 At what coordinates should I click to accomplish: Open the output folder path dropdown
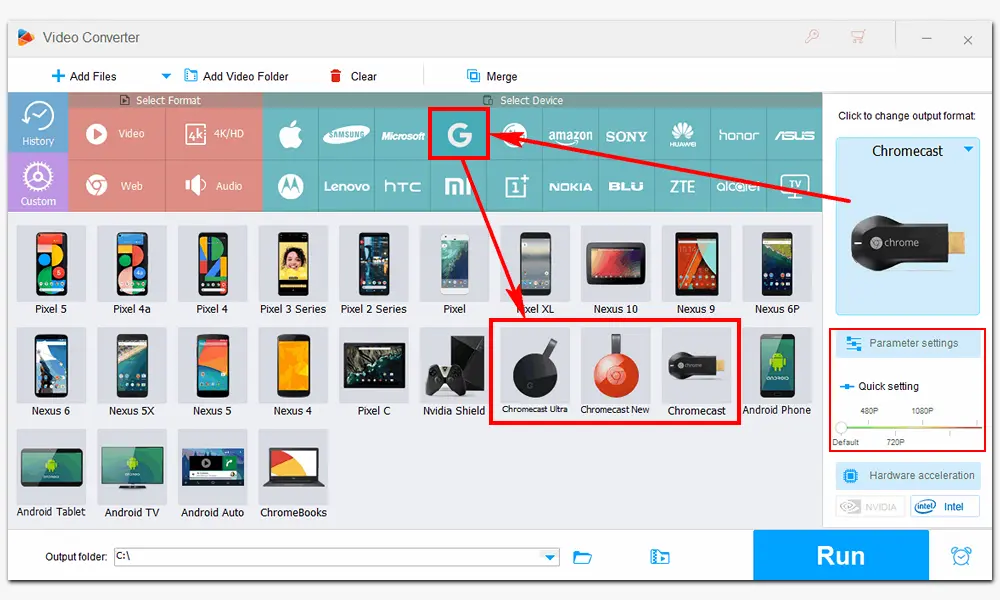[549, 557]
